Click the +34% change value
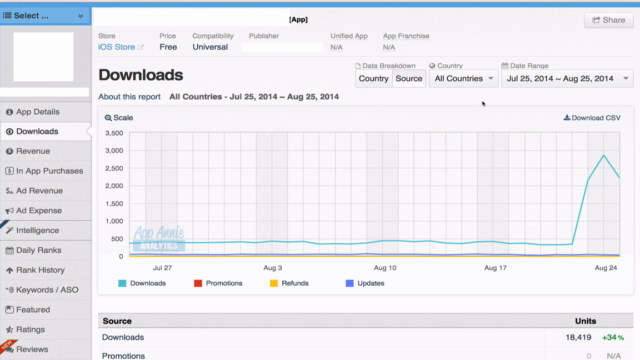Viewport: 640px width, 360px height. tap(613, 338)
